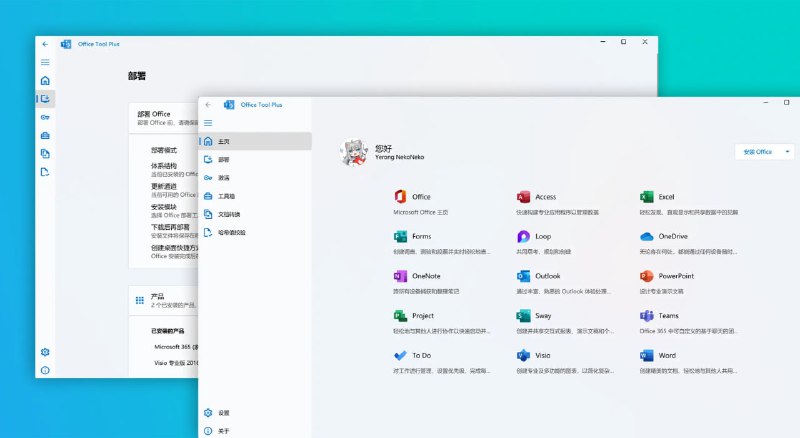This screenshot has height=438, width=800.
Task: Collapse the back window navigation hamburger
Action: [x=45, y=62]
